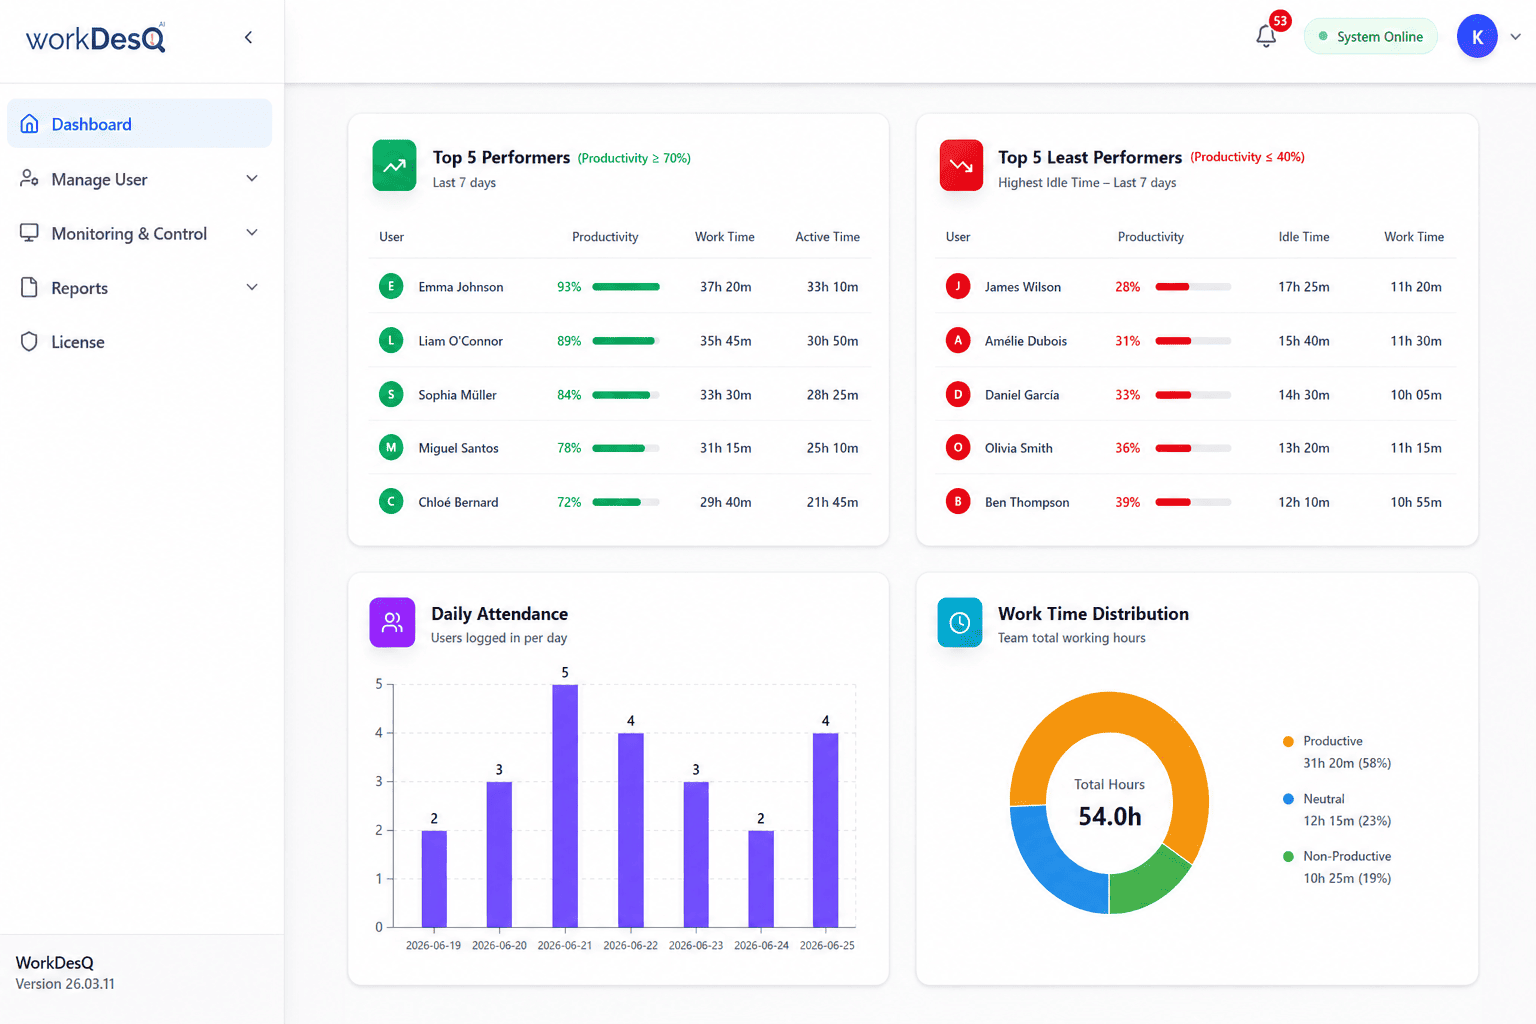Open the notifications bell
Image resolution: width=1536 pixels, height=1024 pixels.
coord(1266,37)
